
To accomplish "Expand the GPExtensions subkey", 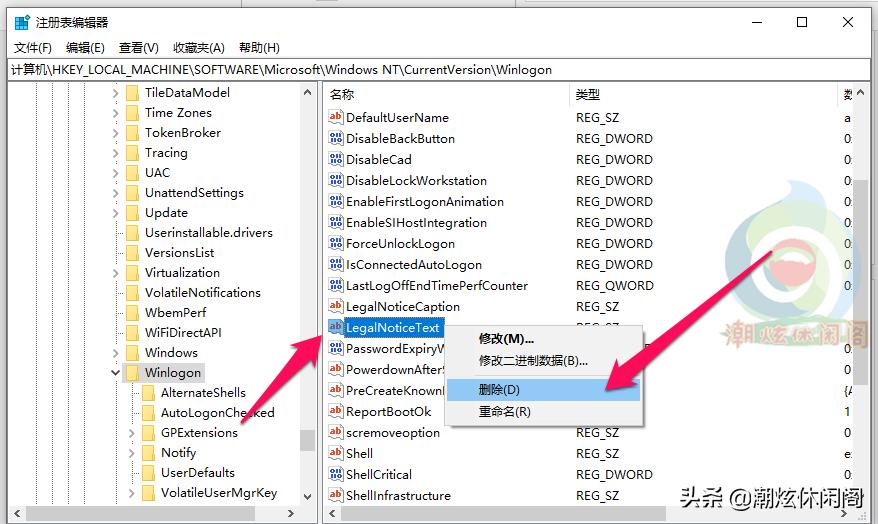I will 132,433.
